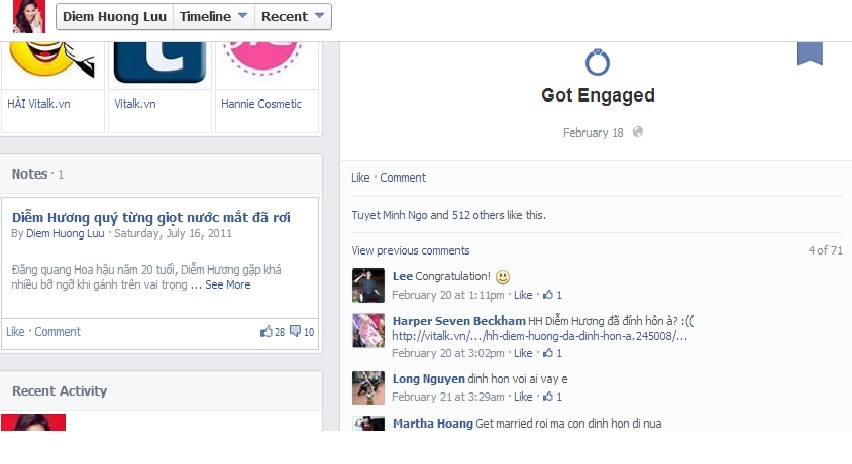Like Harper Seven Beckham's comment
Screen dimensions: 852x464
point(523,353)
